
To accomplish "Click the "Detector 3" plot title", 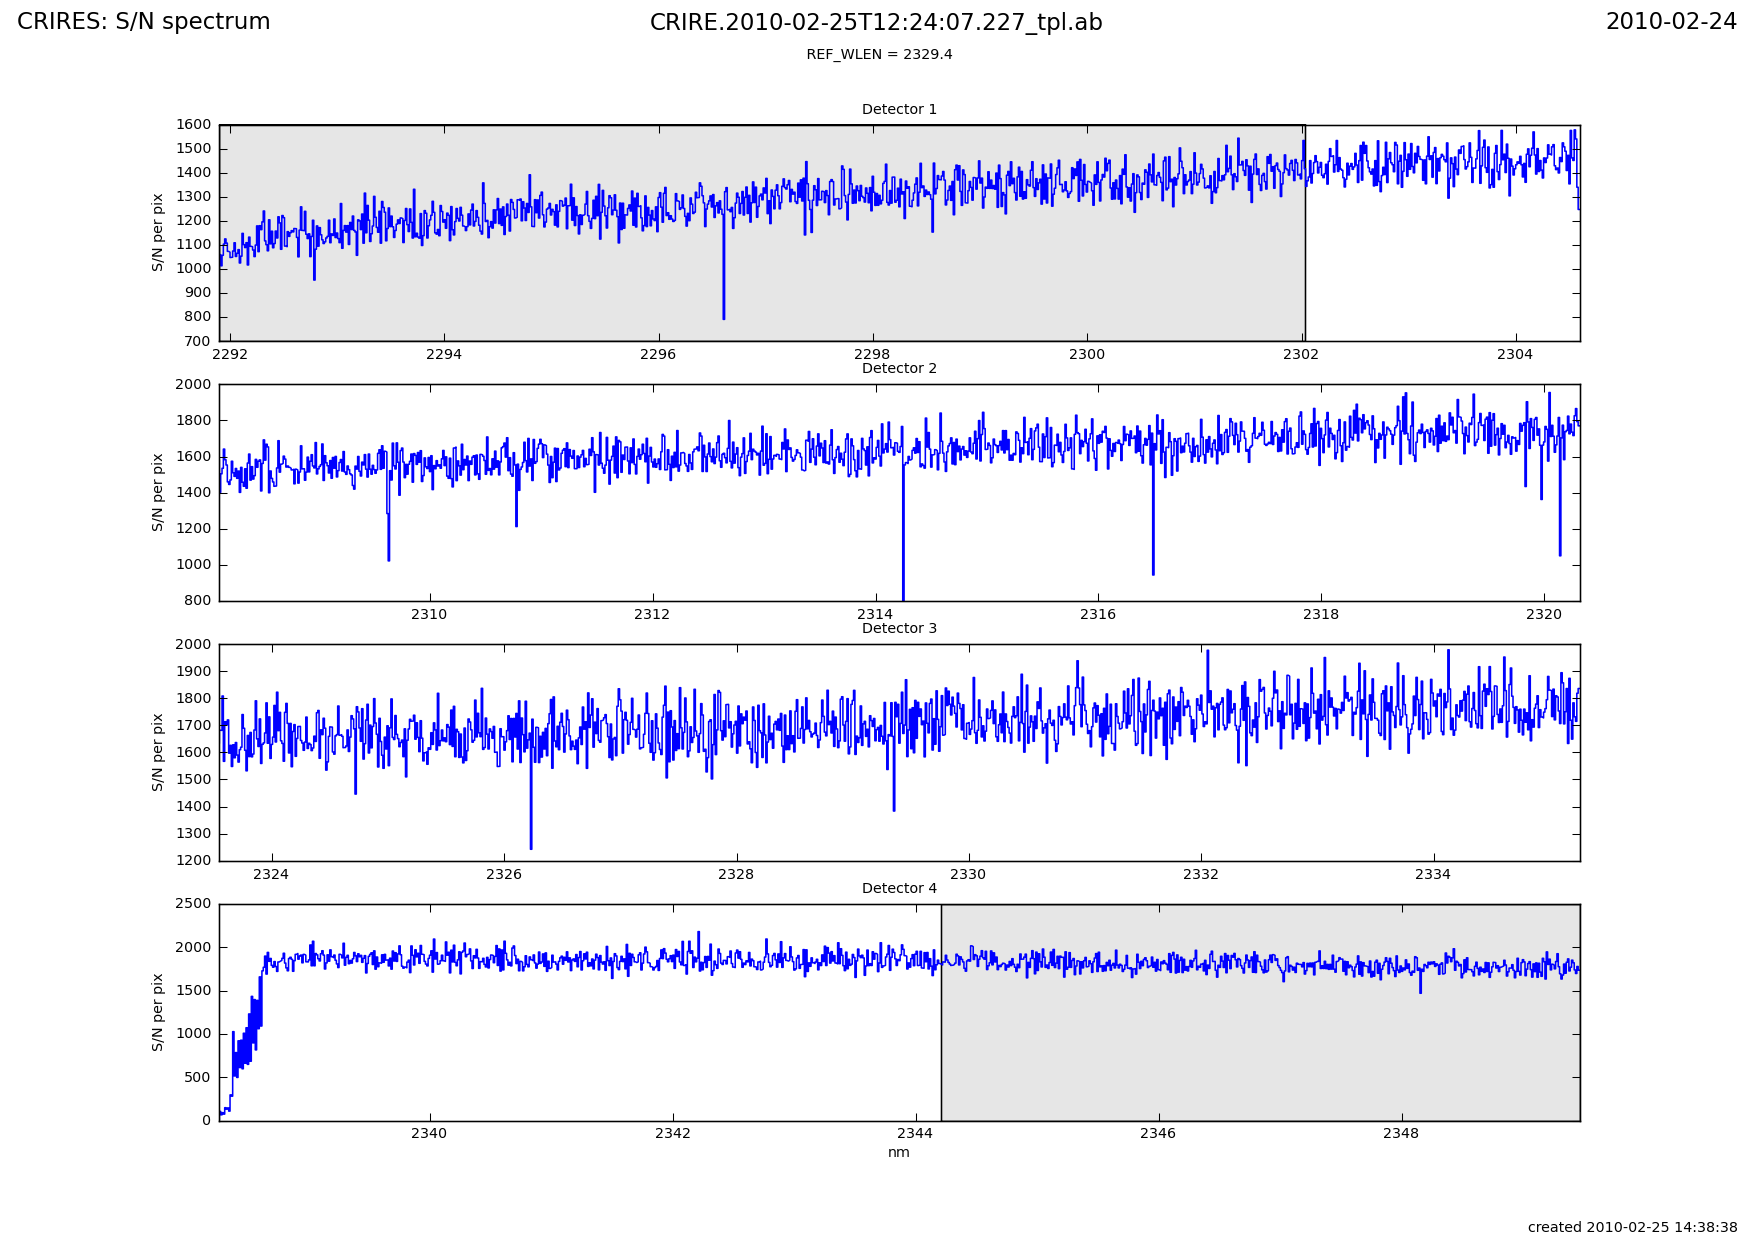I will [x=899, y=628].
